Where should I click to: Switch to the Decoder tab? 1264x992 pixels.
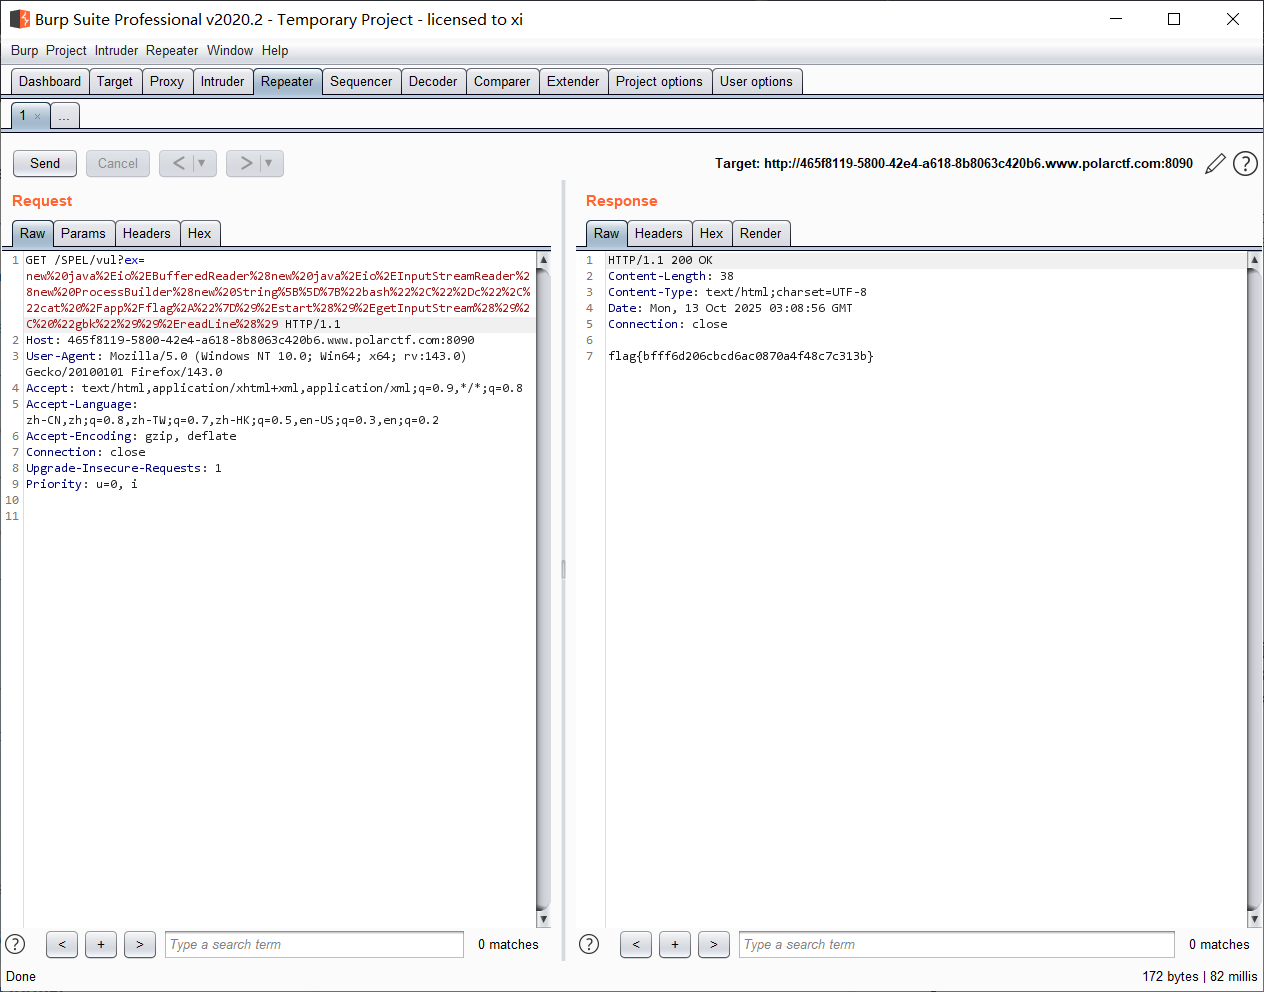433,82
